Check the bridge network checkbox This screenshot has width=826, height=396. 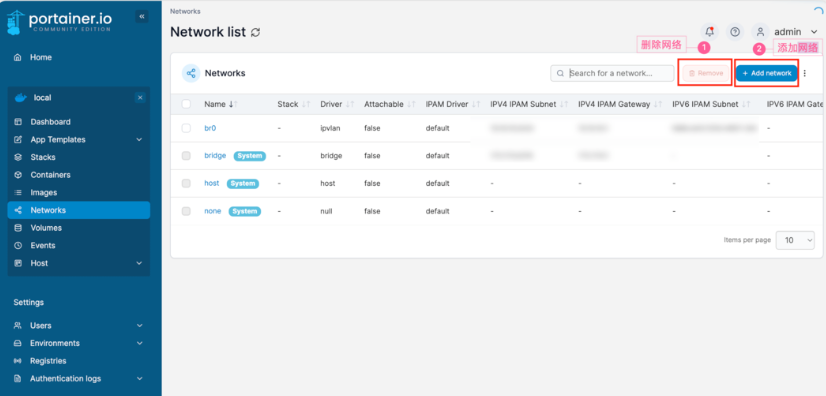186,156
